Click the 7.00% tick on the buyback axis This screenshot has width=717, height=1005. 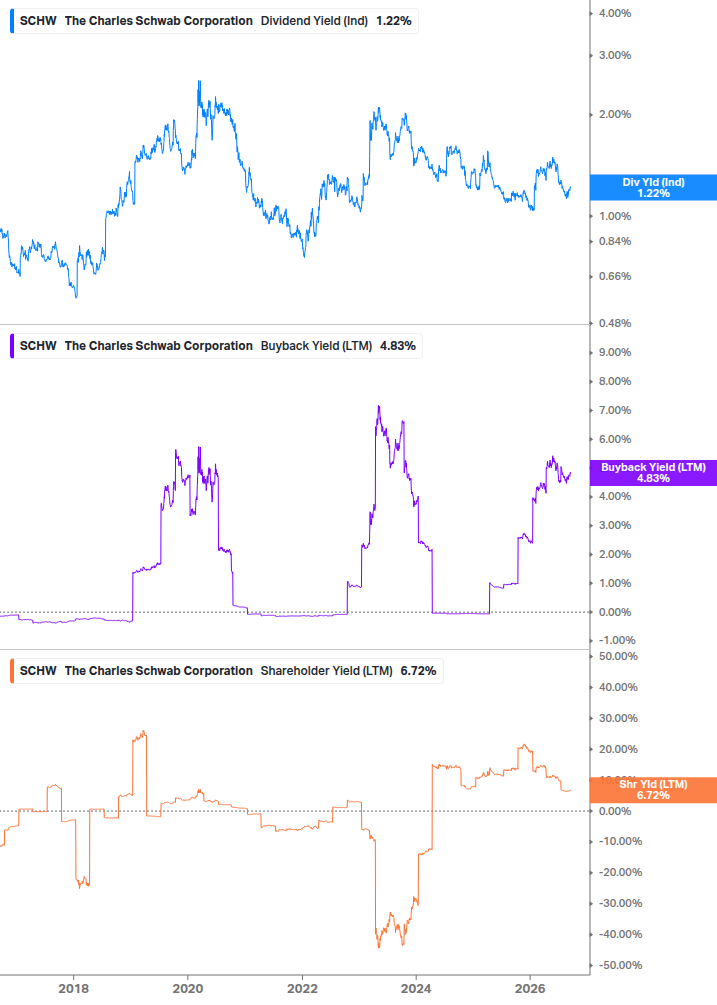(614, 410)
